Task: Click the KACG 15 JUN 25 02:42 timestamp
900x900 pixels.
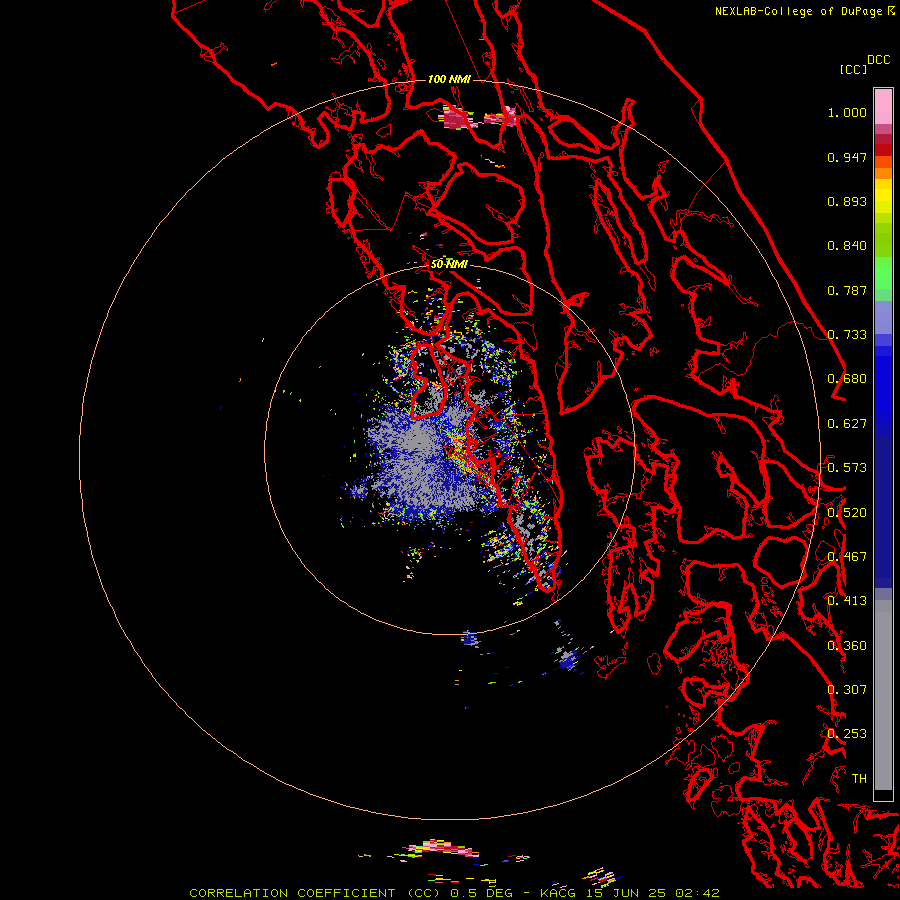Action: [x=630, y=893]
